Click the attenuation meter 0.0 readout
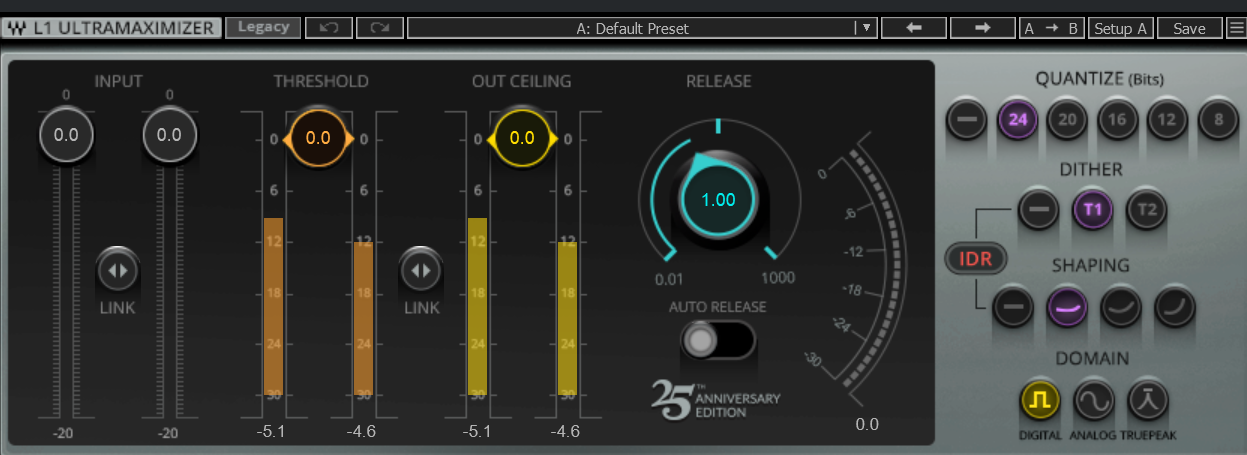The height and width of the screenshot is (455, 1247). click(x=867, y=424)
